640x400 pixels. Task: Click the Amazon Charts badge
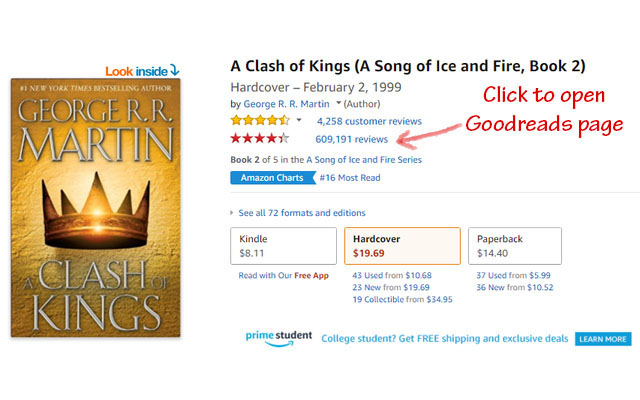pyautogui.click(x=273, y=178)
